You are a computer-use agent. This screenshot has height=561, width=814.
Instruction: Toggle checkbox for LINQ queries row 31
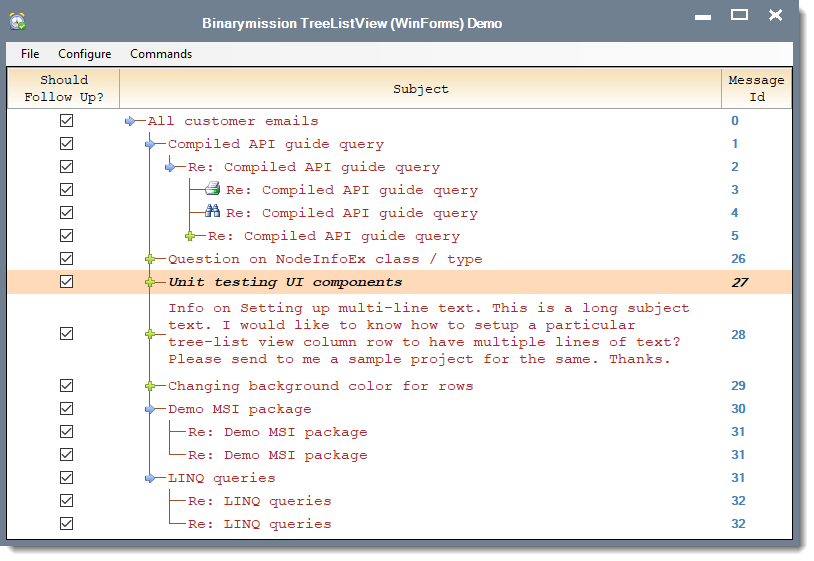coord(66,477)
